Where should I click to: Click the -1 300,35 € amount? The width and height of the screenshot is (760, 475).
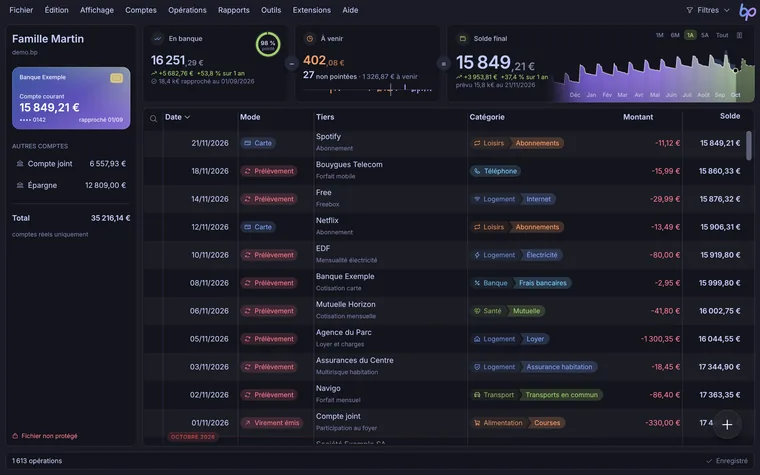(x=660, y=339)
